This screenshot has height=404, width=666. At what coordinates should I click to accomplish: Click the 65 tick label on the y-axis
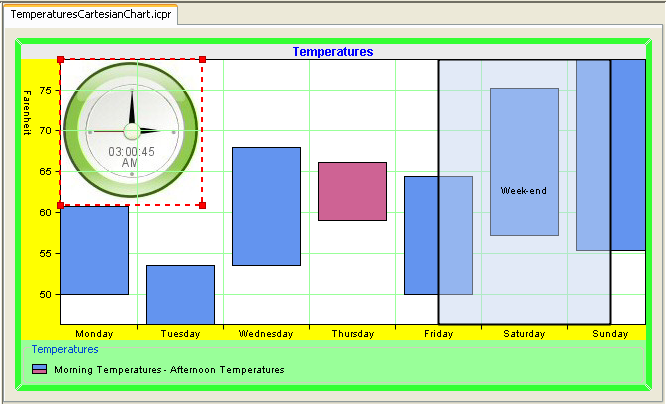(x=45, y=171)
